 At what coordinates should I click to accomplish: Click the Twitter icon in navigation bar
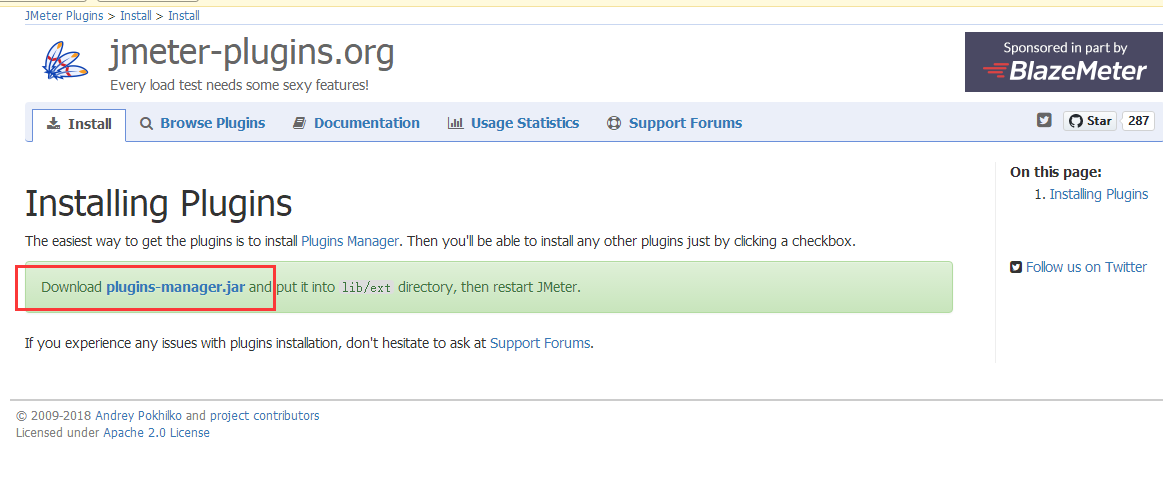pyautogui.click(x=1044, y=121)
